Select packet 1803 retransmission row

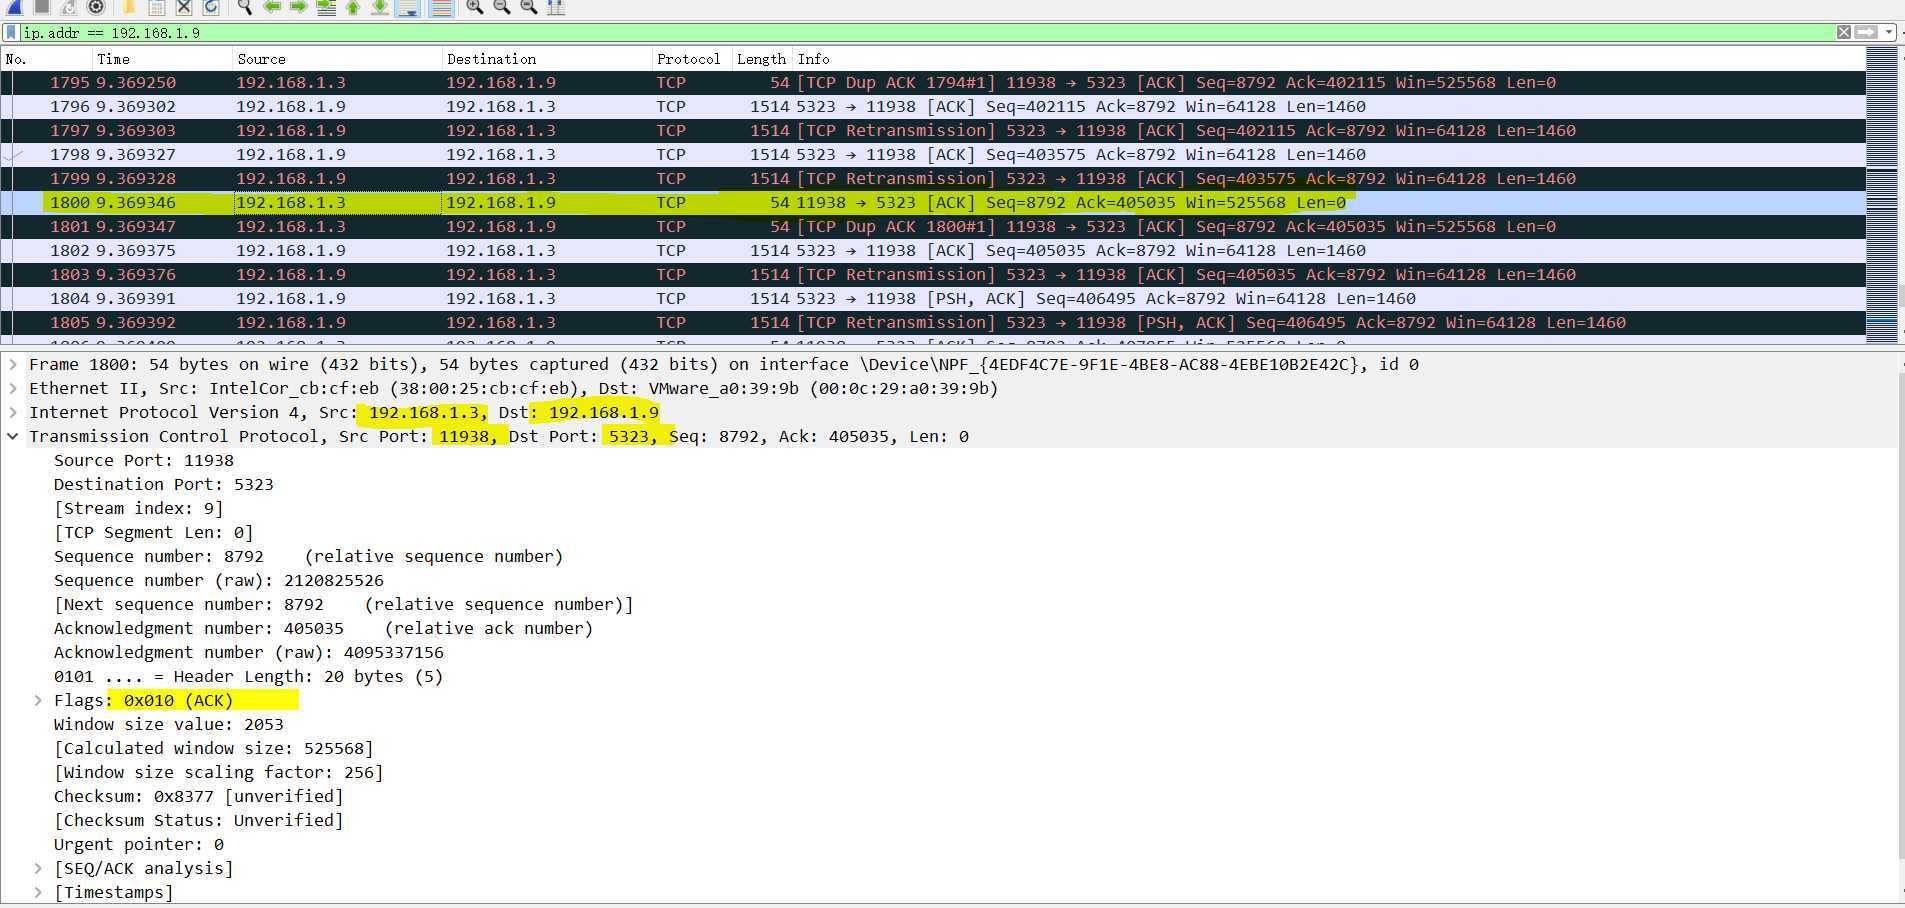click(933, 274)
